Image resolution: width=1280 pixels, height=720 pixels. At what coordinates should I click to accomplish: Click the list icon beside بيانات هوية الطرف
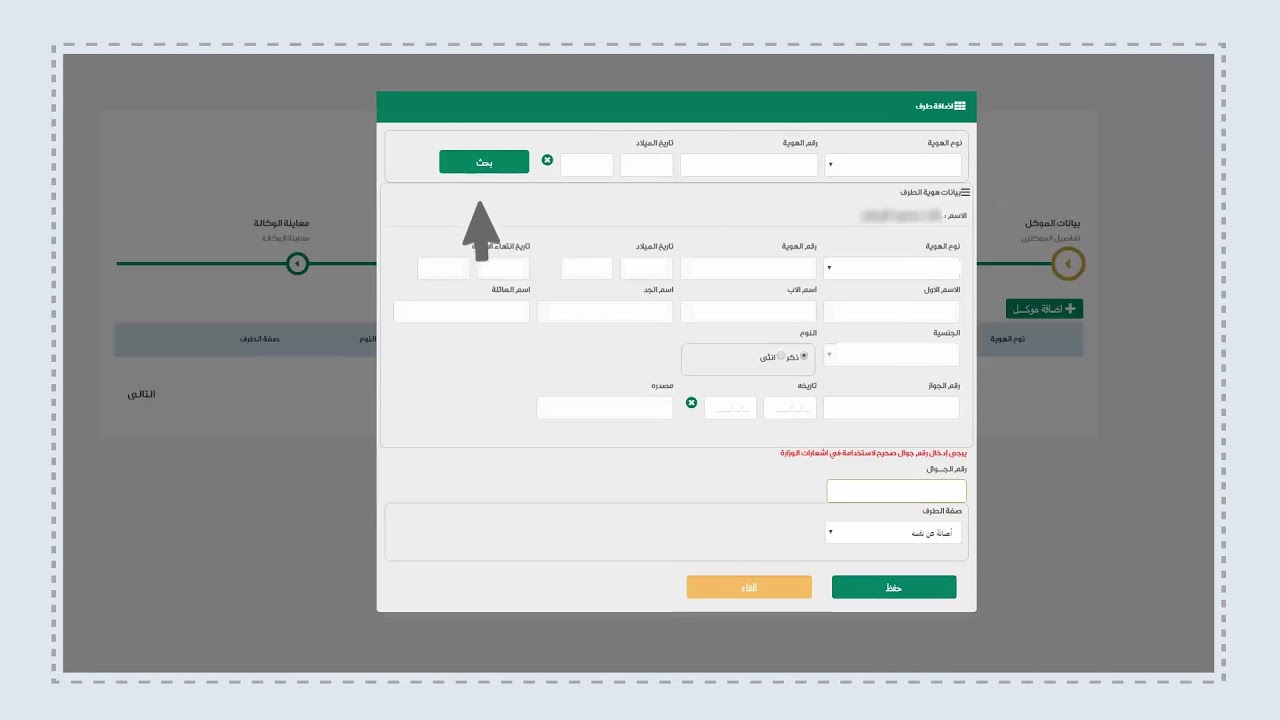pos(965,192)
